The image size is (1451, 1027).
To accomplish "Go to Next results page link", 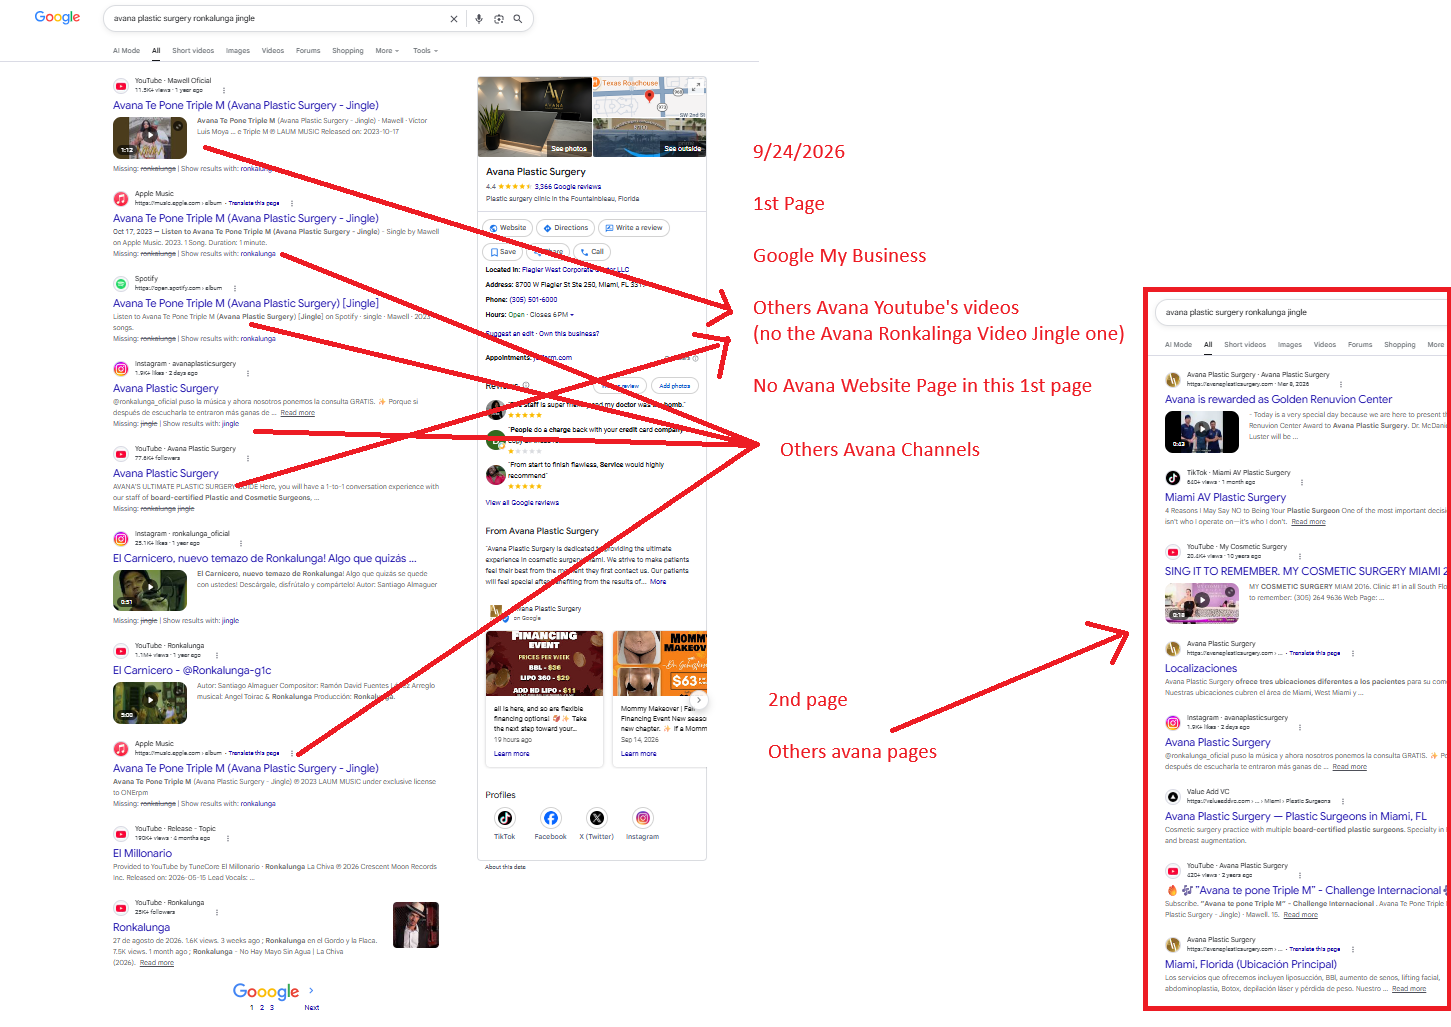I will click(311, 1007).
